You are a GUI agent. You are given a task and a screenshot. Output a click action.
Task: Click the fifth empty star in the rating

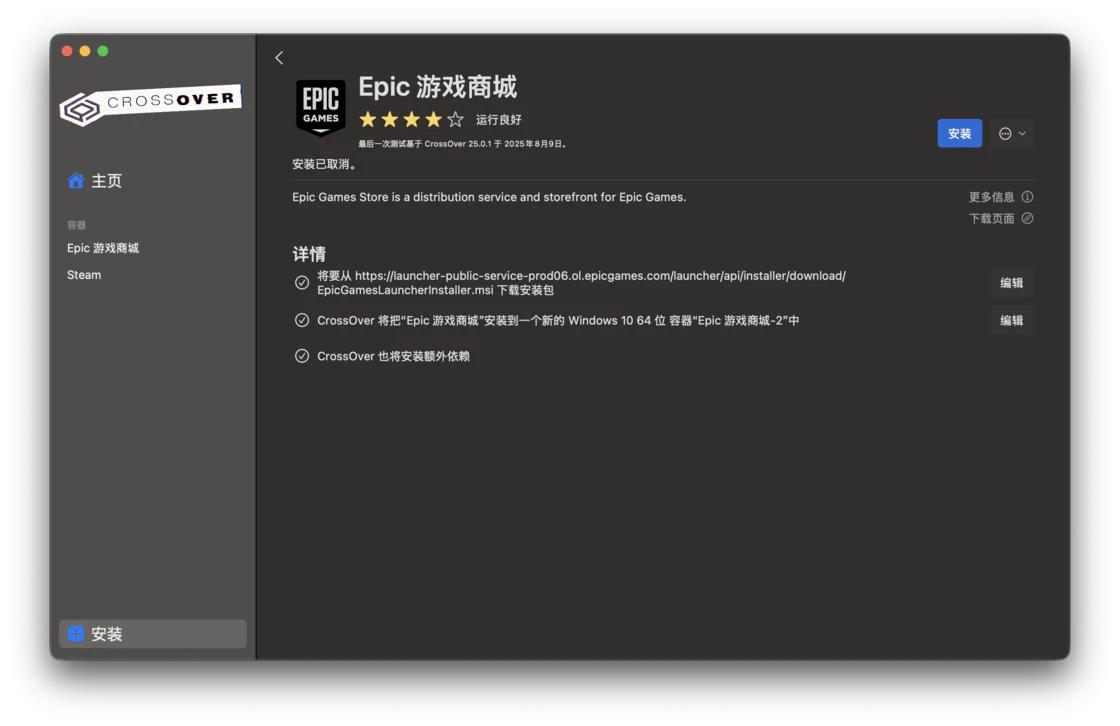point(455,119)
